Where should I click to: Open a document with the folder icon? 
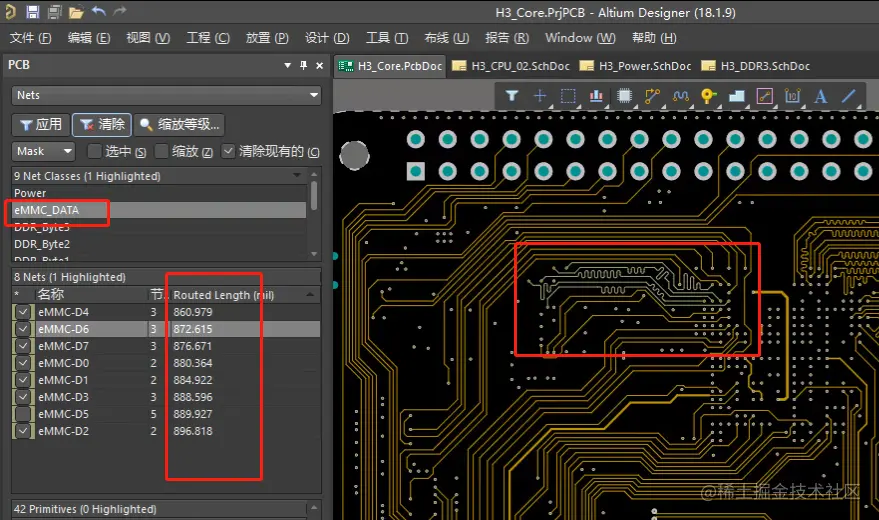pyautogui.click(x=76, y=12)
